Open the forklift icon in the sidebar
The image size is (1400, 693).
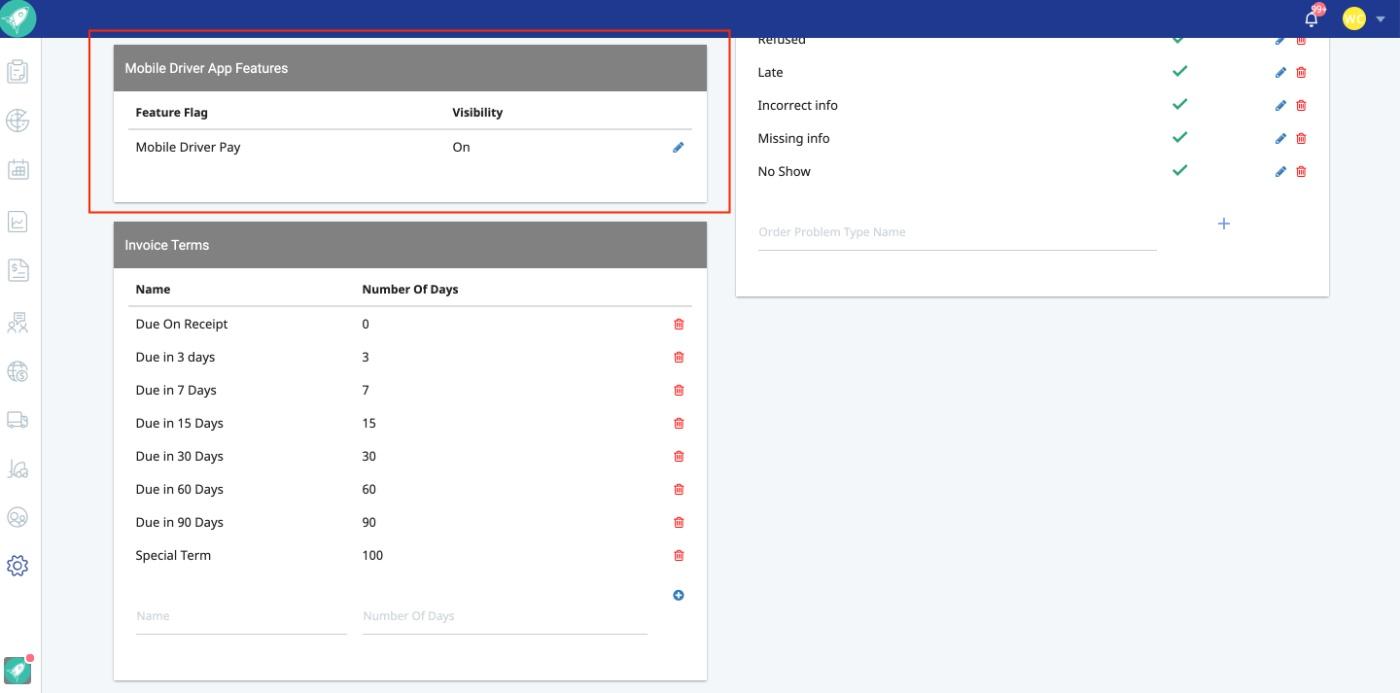click(x=17, y=468)
